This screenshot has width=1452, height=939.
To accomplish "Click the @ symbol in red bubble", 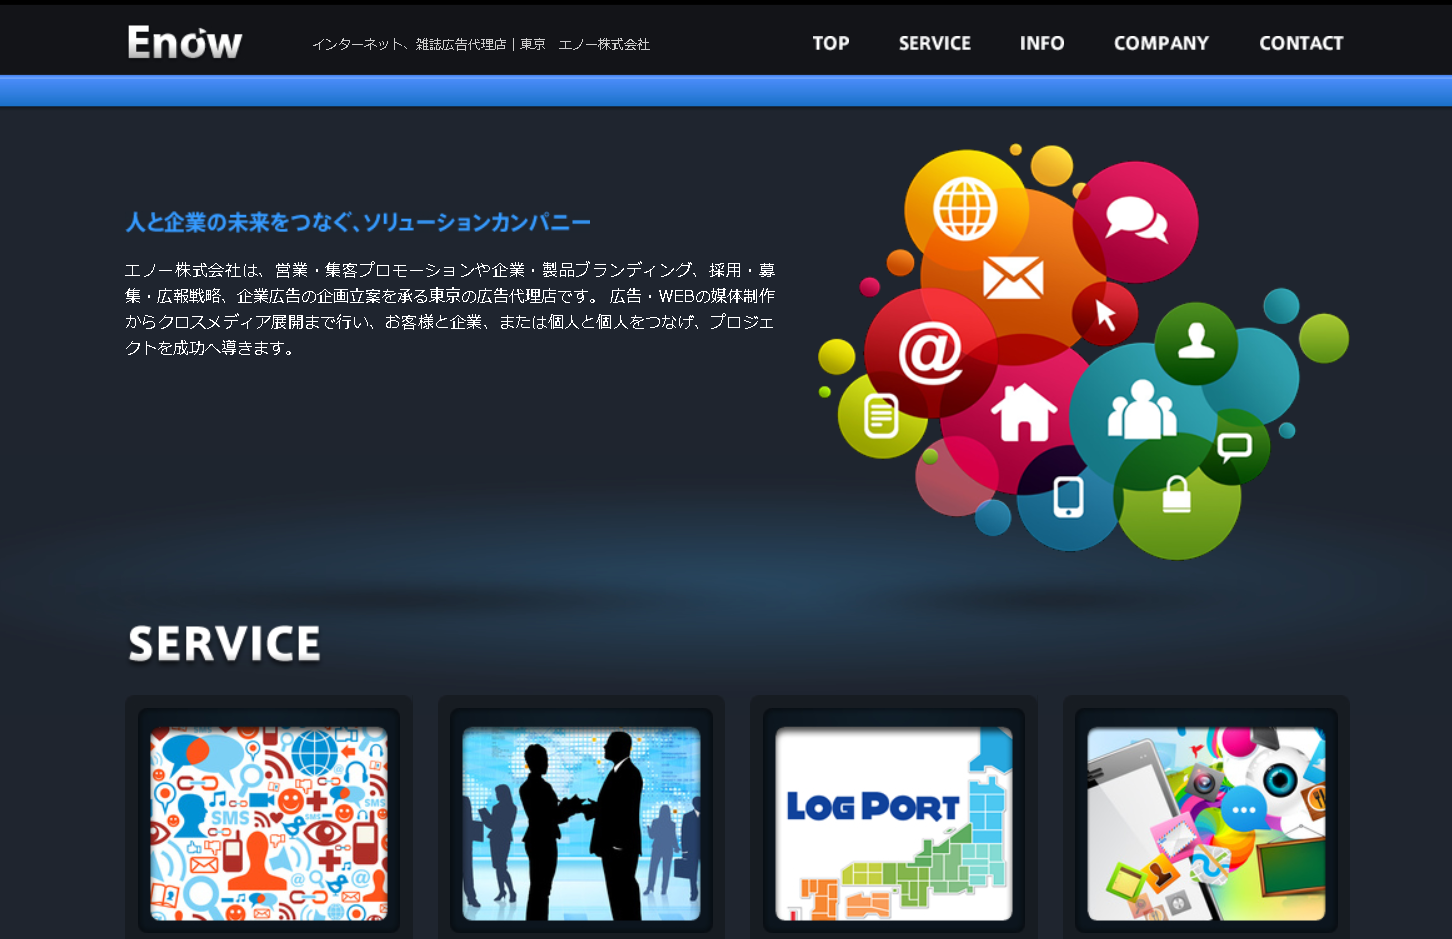I will [930, 353].
